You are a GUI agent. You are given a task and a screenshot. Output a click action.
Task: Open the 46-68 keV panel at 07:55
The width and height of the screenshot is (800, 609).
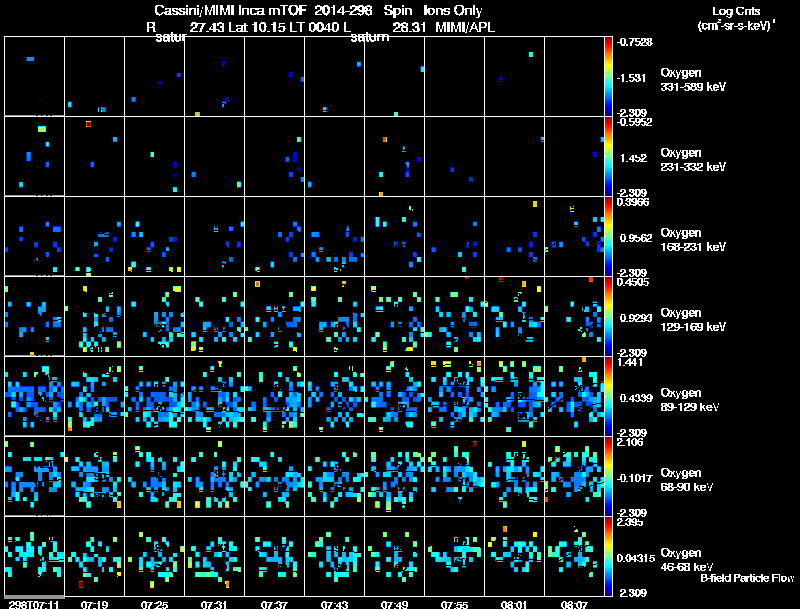[x=455, y=557]
